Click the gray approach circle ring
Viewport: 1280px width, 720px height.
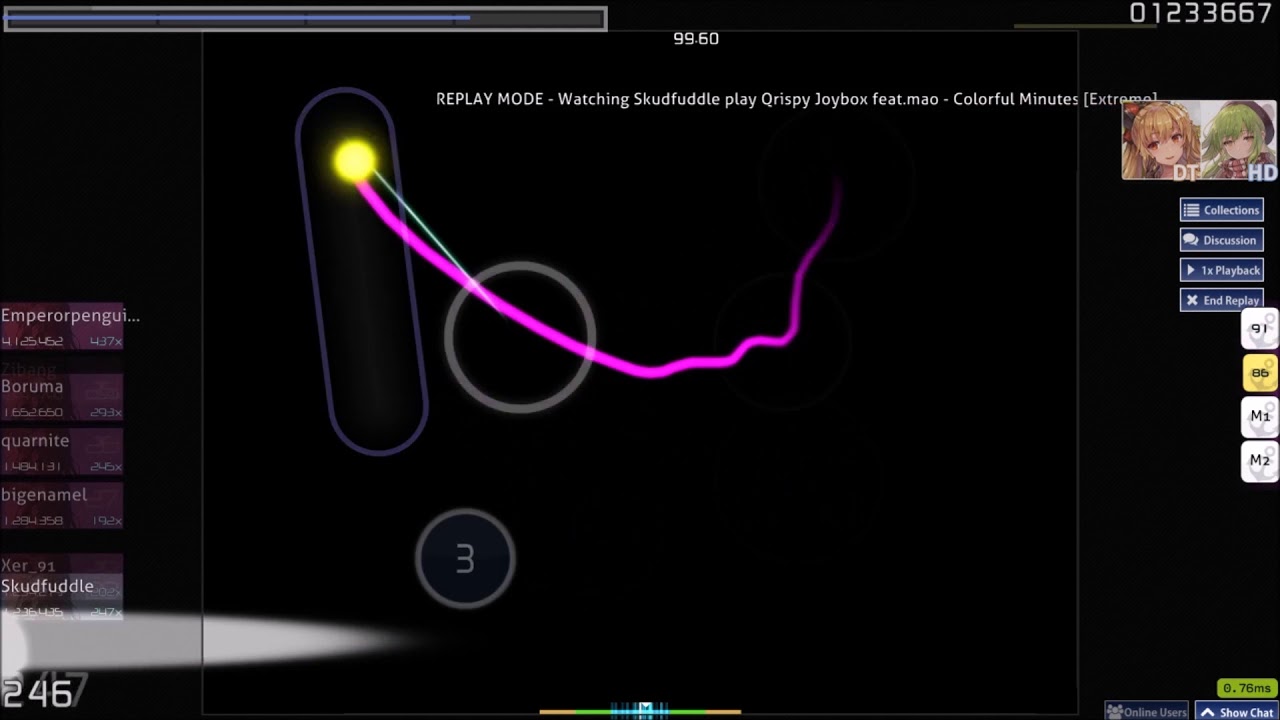click(x=520, y=338)
